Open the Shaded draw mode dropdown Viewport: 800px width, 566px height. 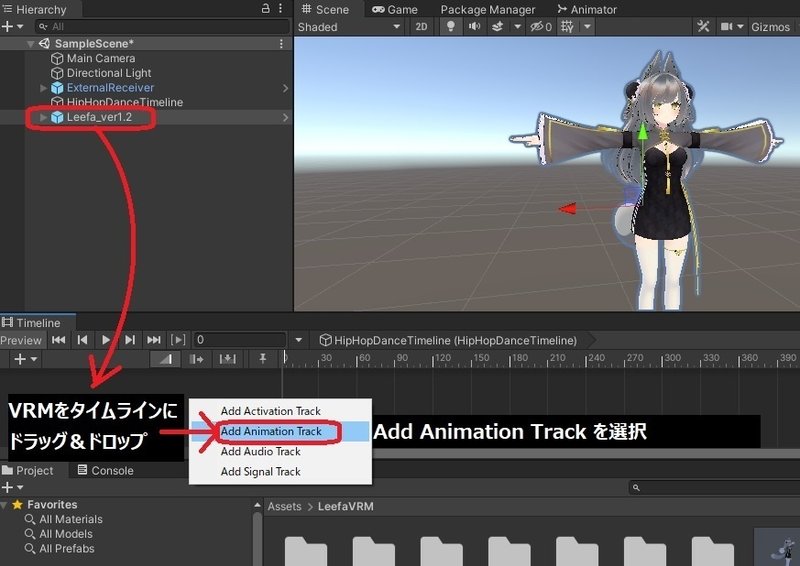pyautogui.click(x=349, y=27)
